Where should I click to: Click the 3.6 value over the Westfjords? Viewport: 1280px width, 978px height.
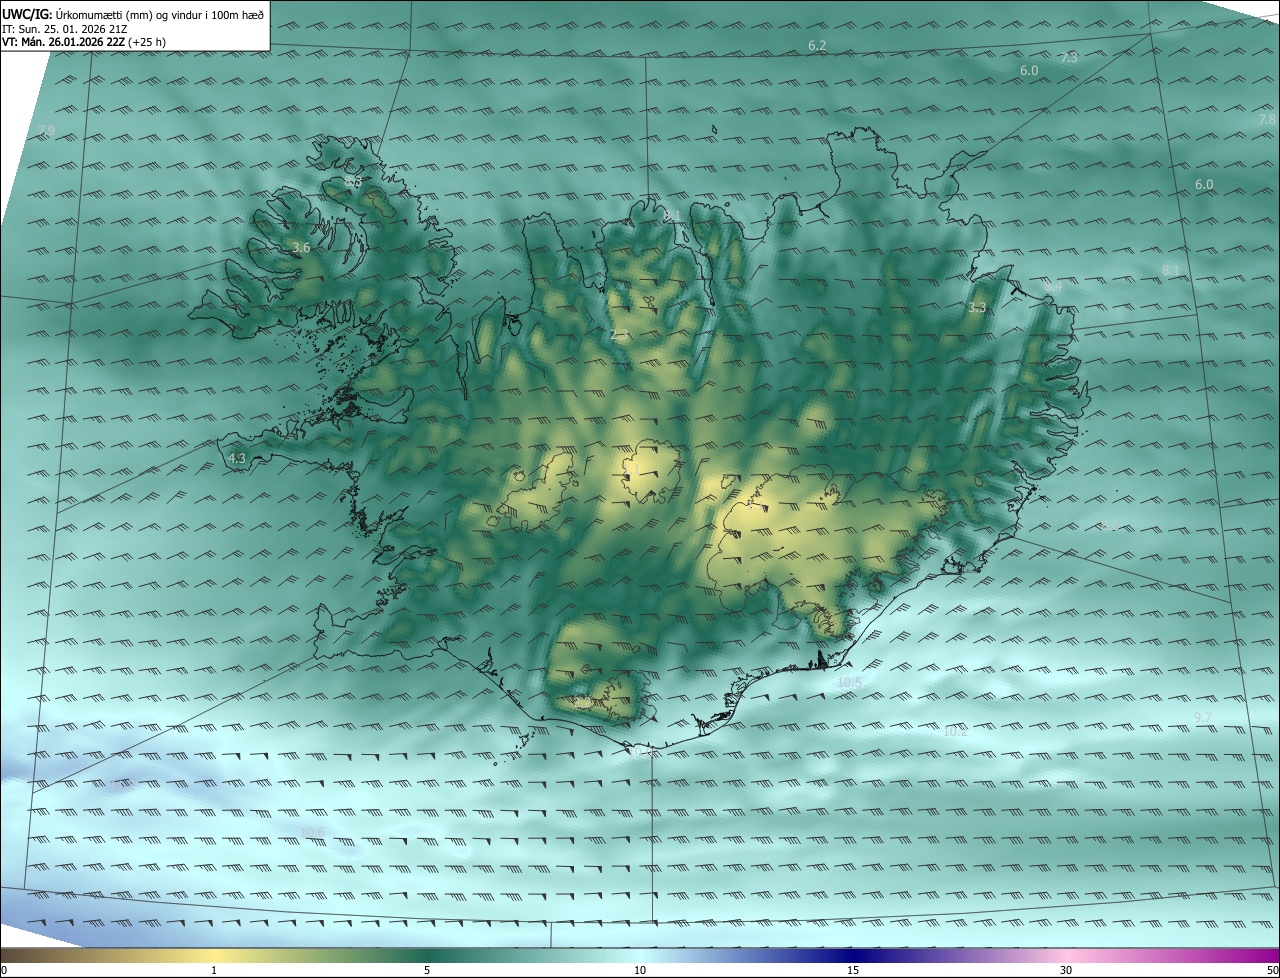coord(301,247)
